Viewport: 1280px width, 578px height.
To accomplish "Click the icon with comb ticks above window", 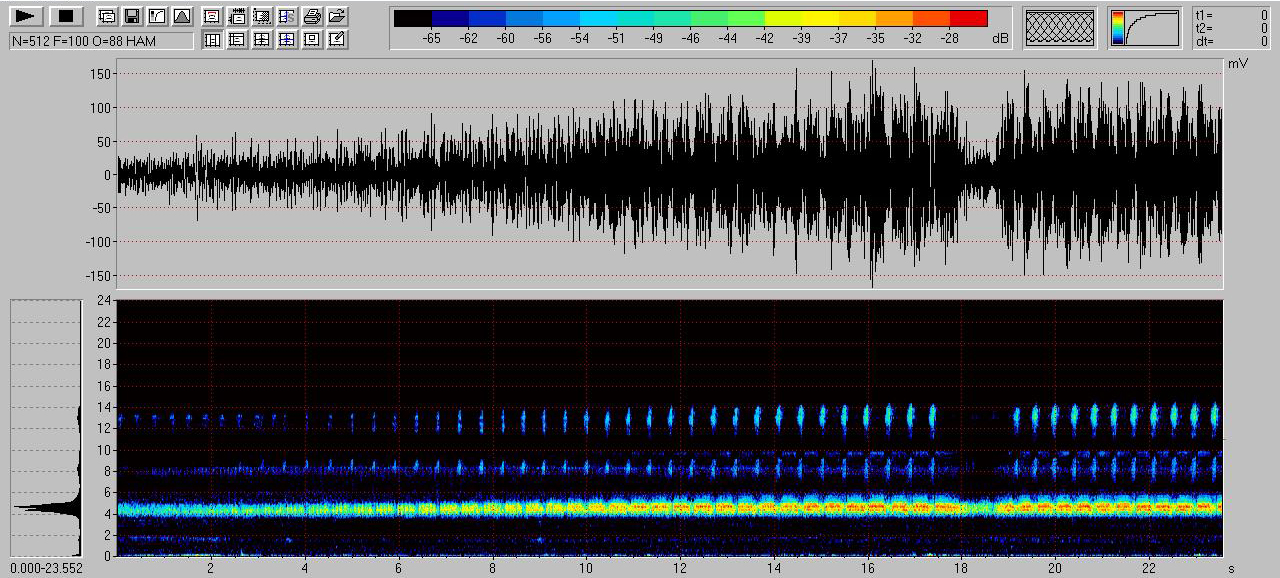I will 237,16.
